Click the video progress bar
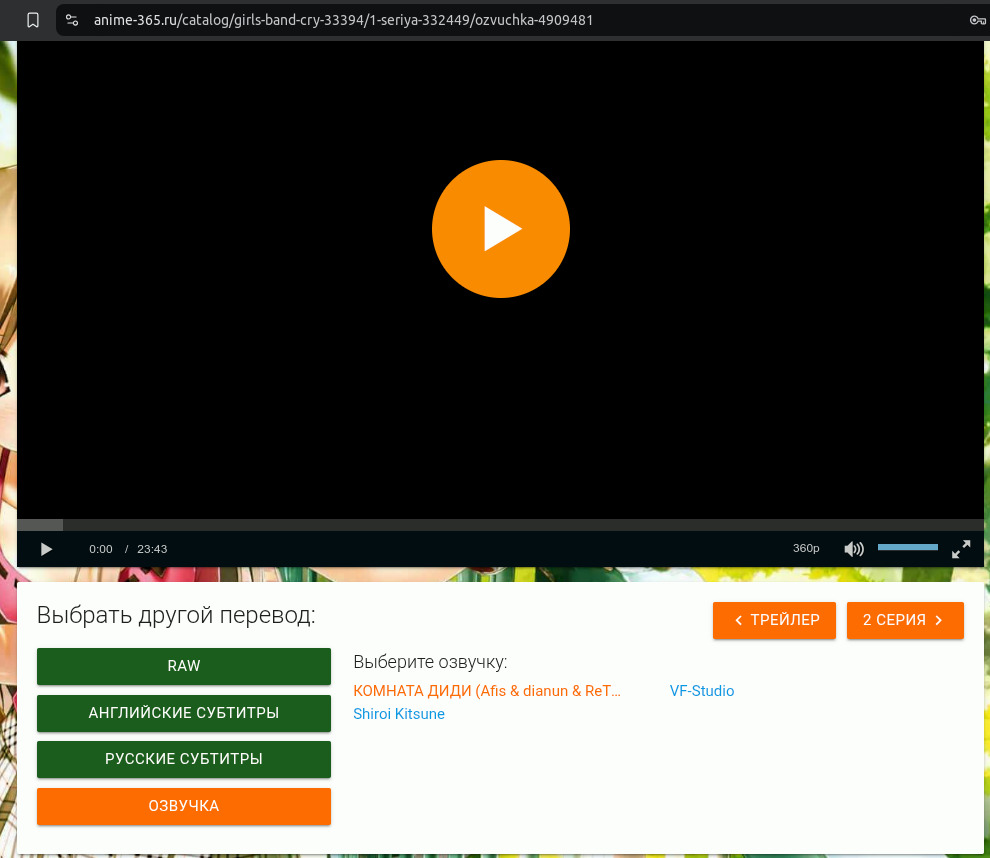The height and width of the screenshot is (858, 990). (500, 525)
